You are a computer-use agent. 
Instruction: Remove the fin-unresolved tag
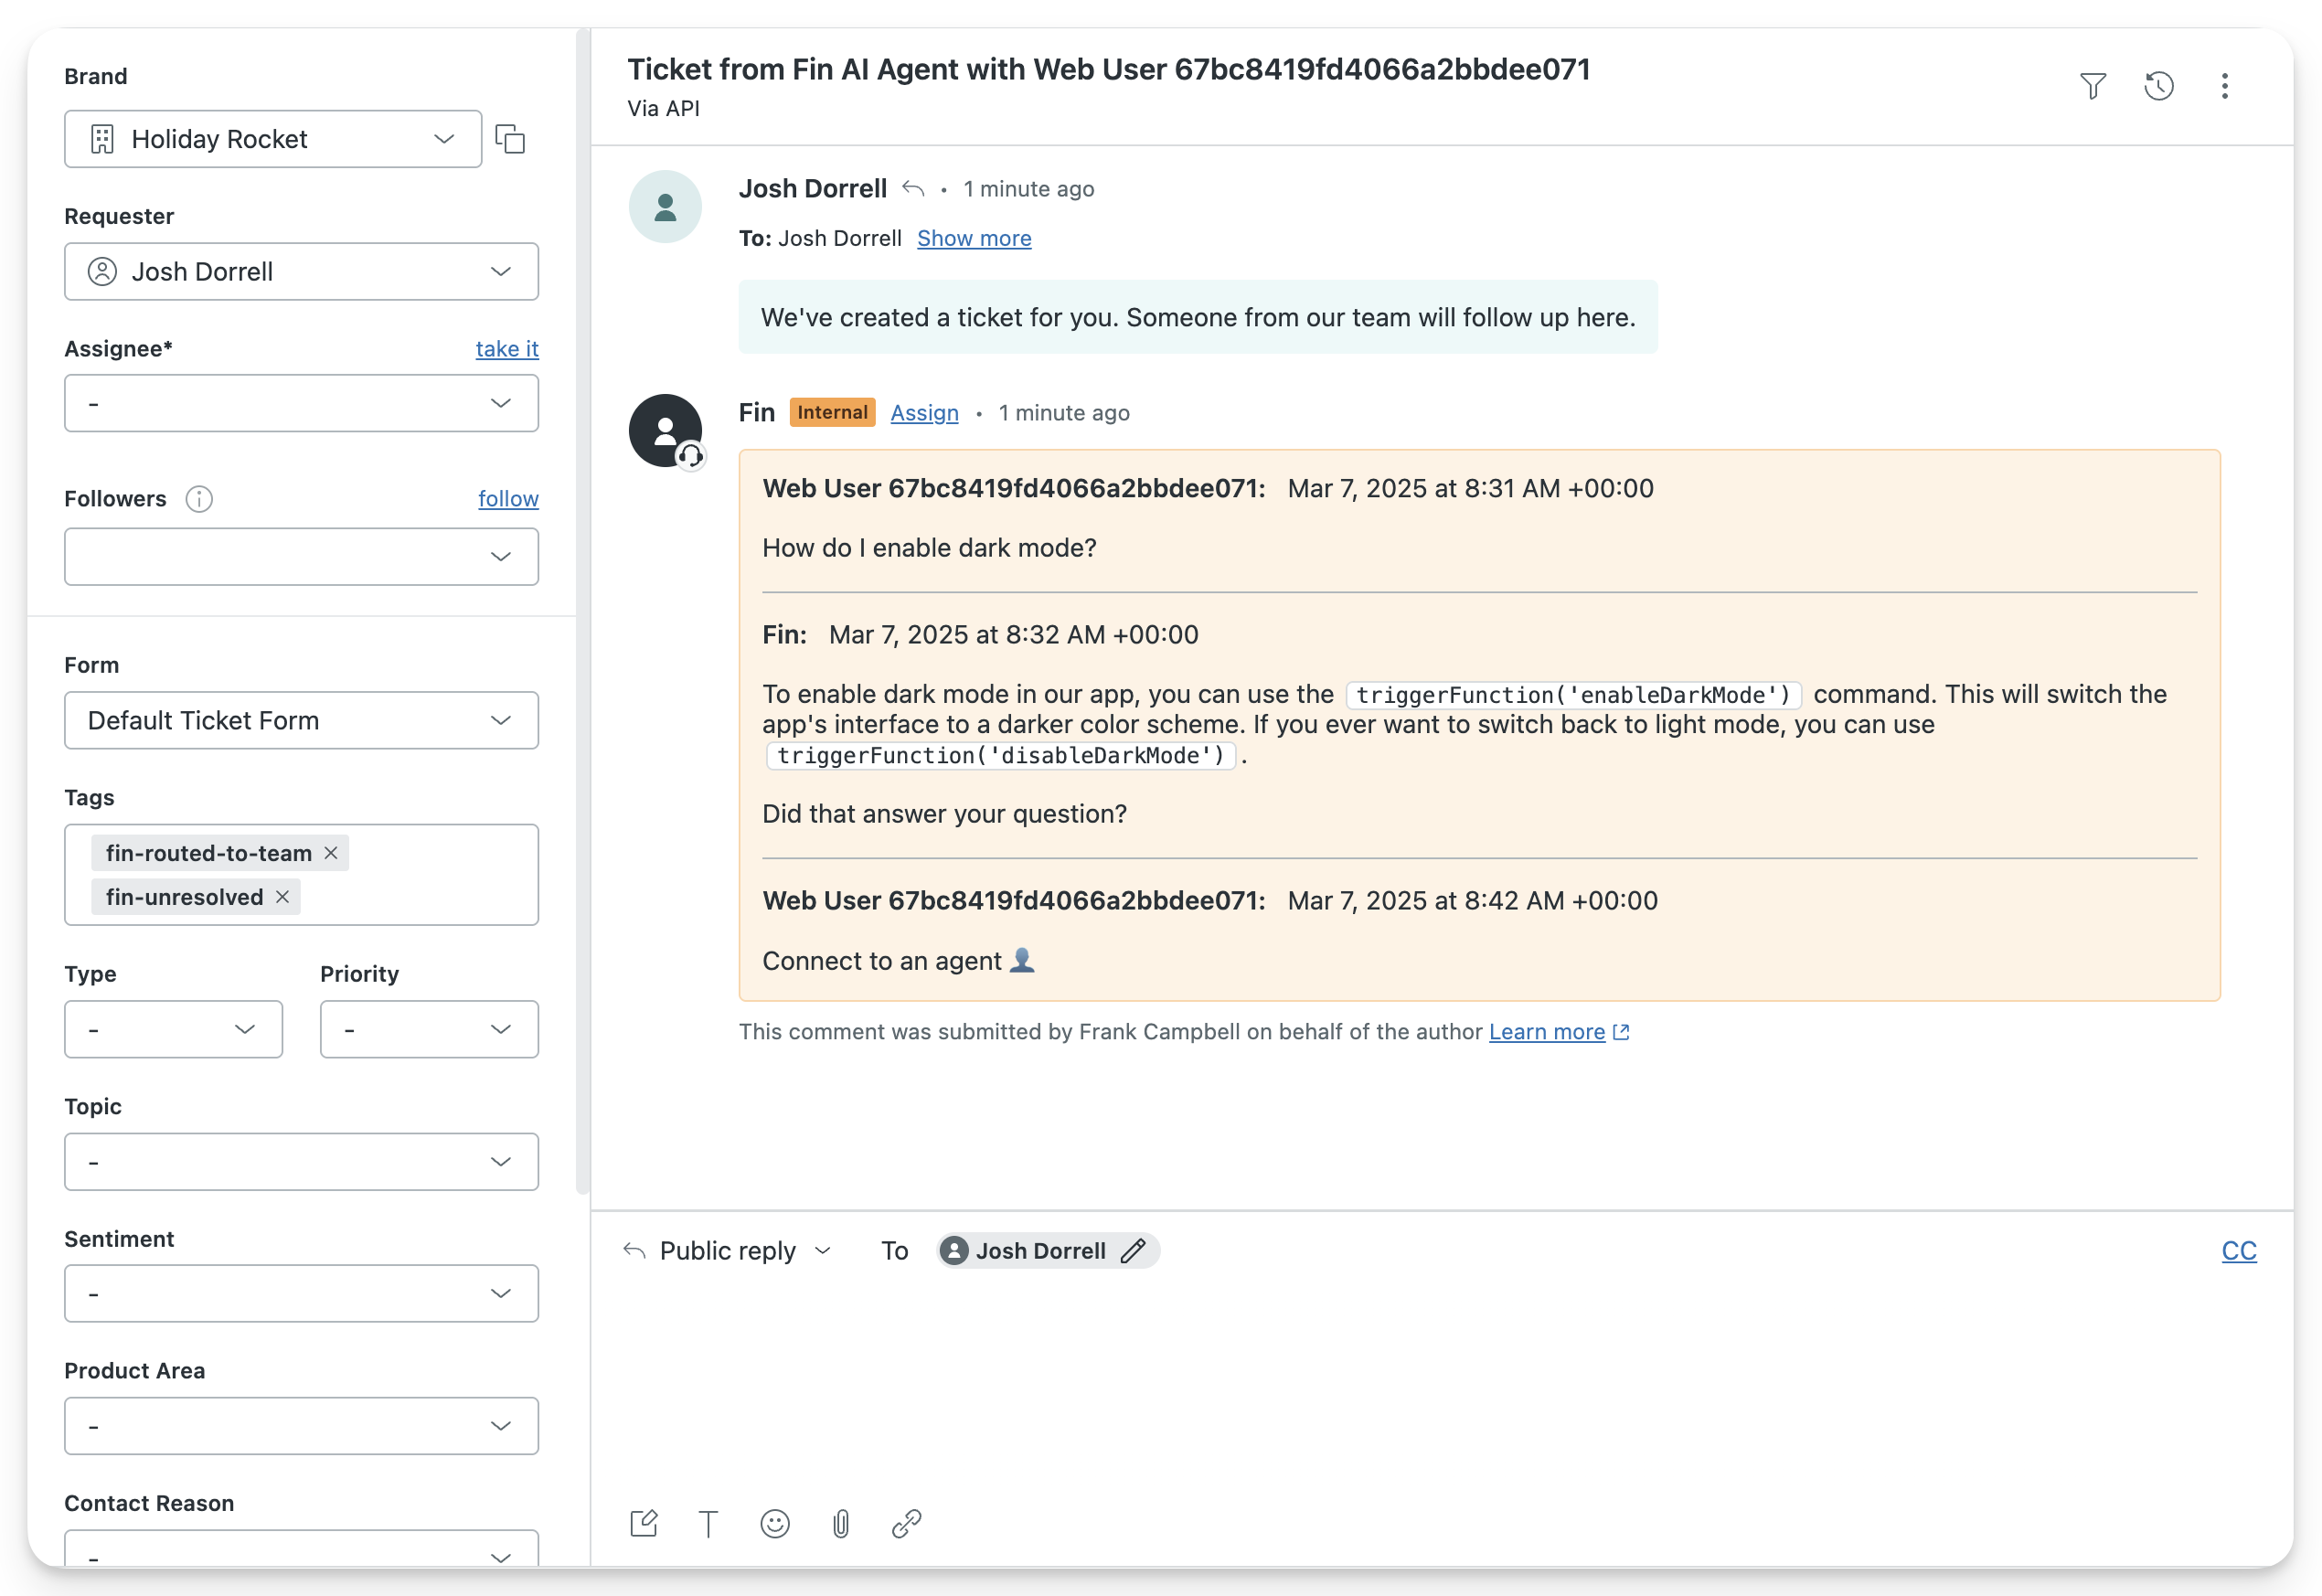283,897
